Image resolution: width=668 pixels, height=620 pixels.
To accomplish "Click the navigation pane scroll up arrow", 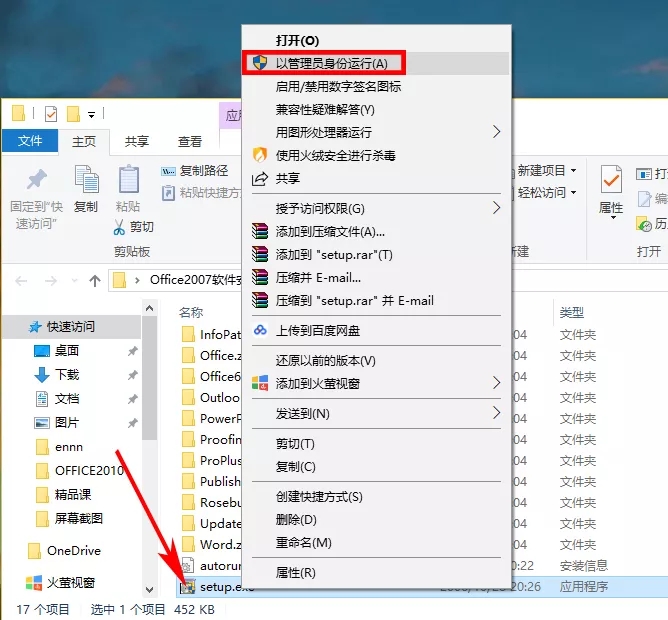I will [150, 308].
